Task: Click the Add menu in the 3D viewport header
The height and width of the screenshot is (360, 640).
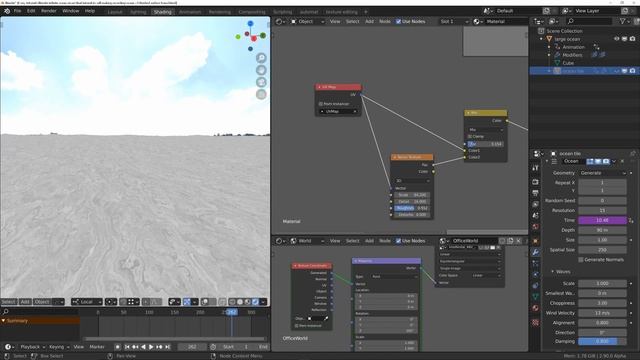Action: 25,302
